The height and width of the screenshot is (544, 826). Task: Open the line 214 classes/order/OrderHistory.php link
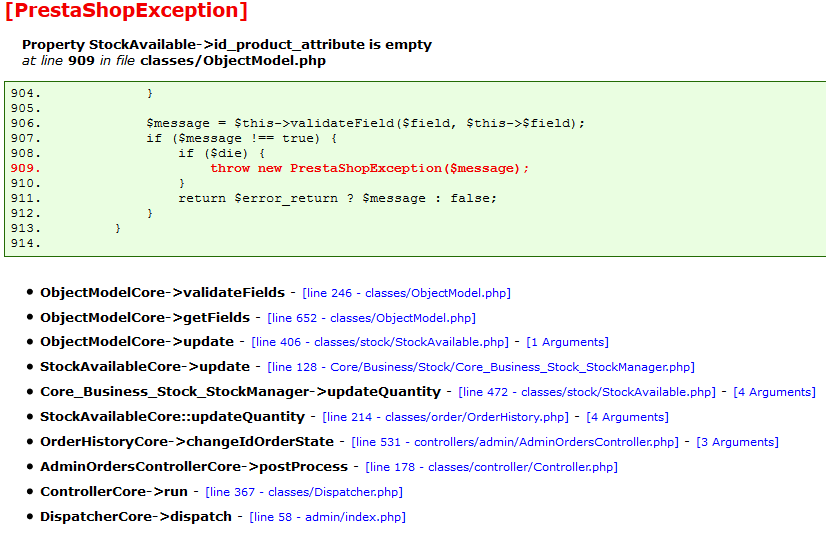coord(446,417)
